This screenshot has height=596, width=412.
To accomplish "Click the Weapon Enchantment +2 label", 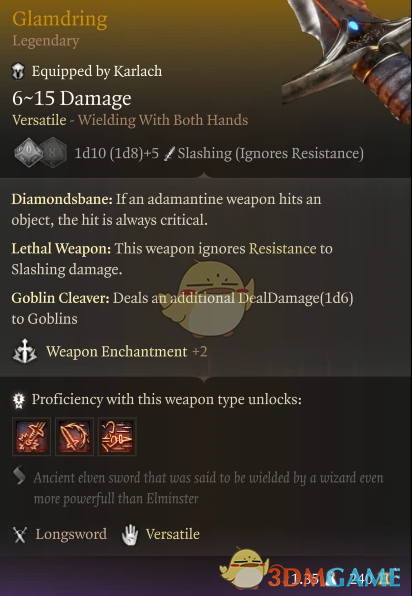I will [x=127, y=352].
